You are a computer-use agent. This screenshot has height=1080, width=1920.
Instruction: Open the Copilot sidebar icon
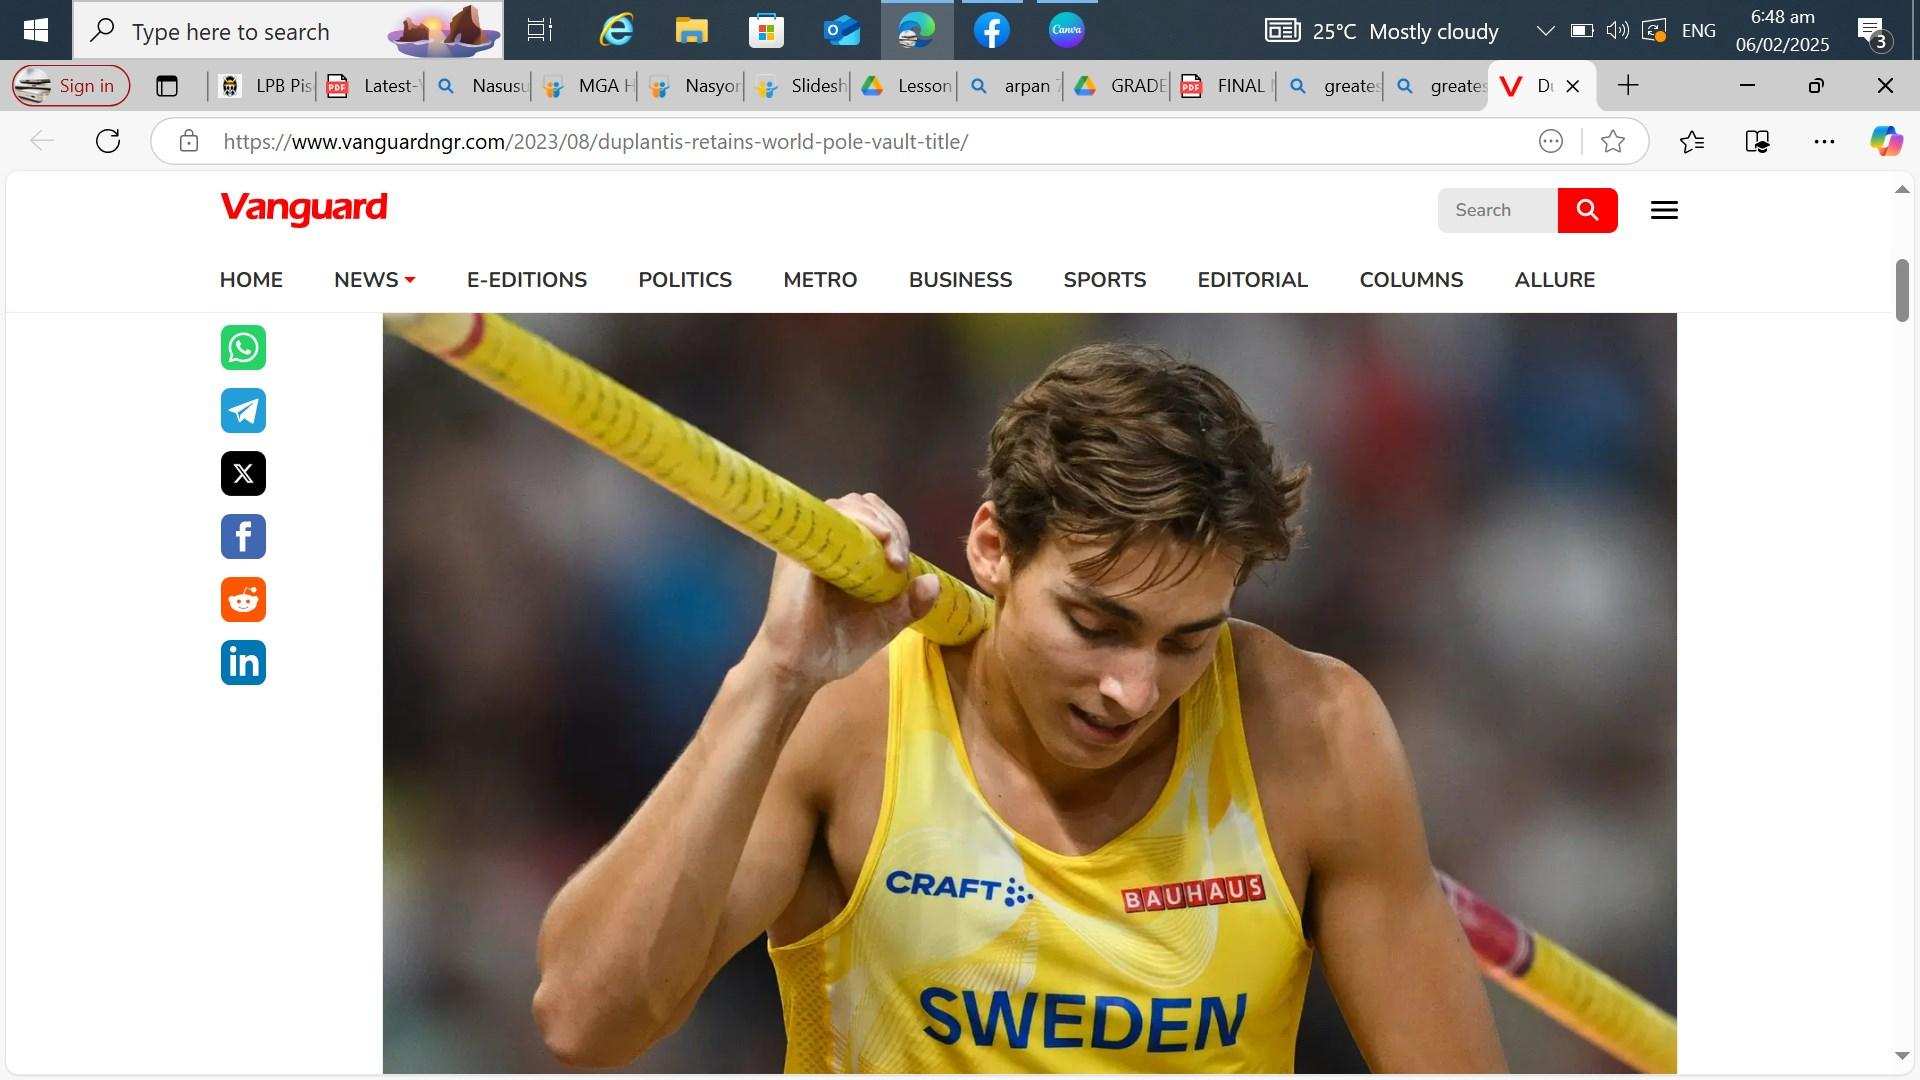point(1886,142)
